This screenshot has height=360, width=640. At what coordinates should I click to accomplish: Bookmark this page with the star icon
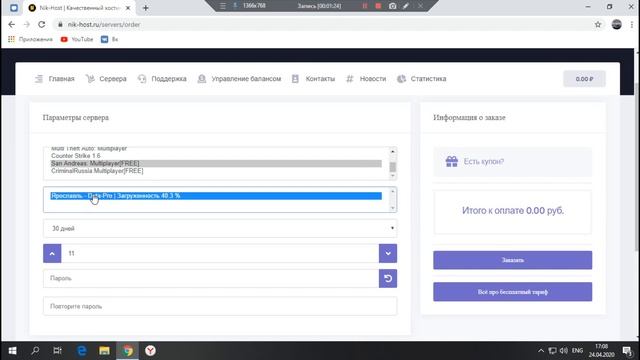point(598,24)
